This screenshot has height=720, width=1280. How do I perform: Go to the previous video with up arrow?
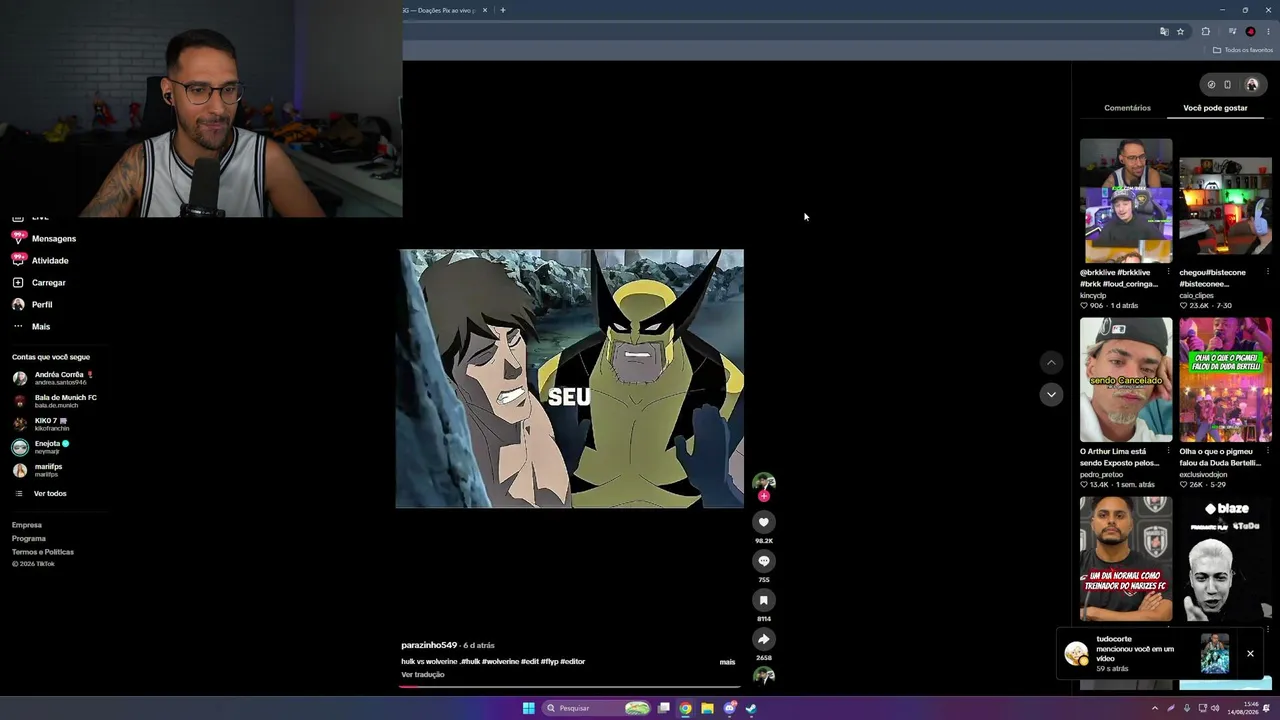[1051, 362]
